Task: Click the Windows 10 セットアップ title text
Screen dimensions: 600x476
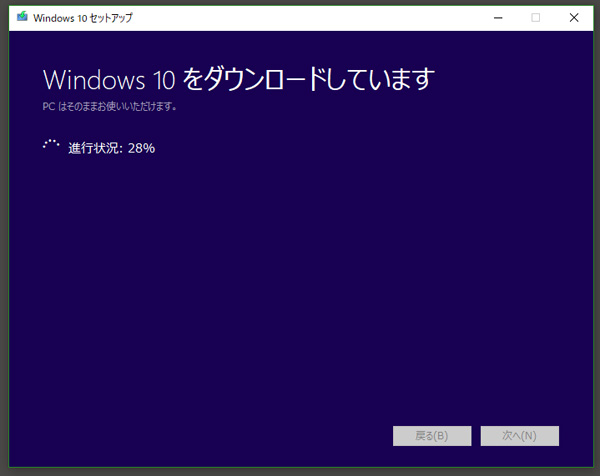Action: click(83, 18)
